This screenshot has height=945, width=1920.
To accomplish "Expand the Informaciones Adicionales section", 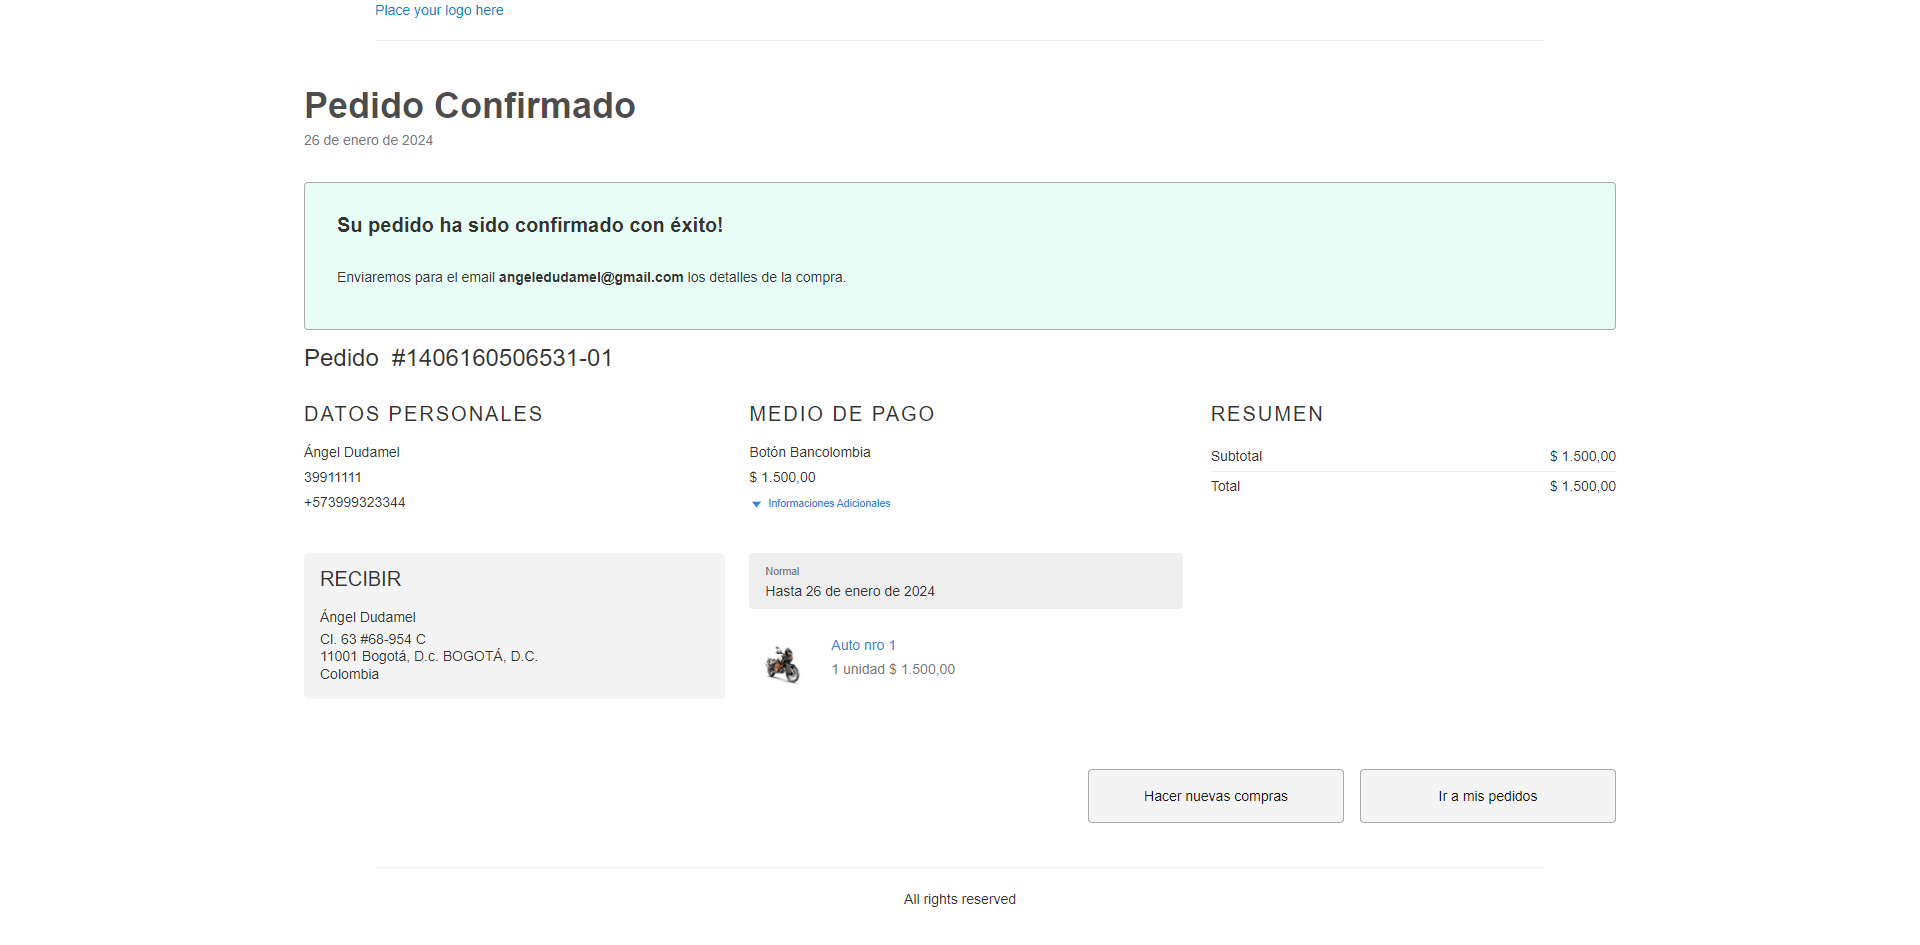I will click(828, 504).
